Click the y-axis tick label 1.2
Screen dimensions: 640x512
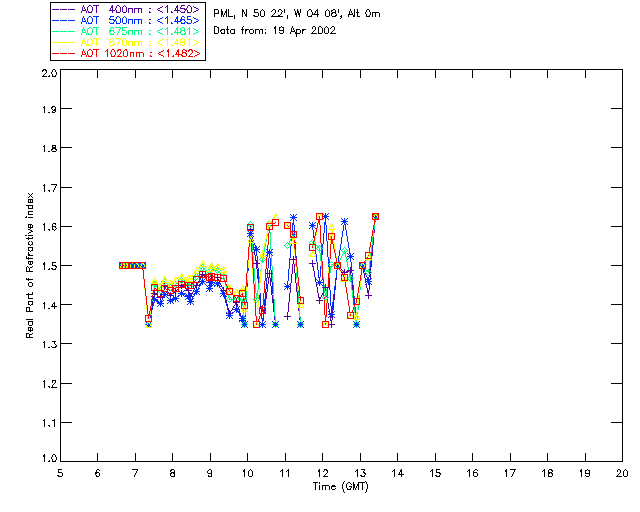49,384
